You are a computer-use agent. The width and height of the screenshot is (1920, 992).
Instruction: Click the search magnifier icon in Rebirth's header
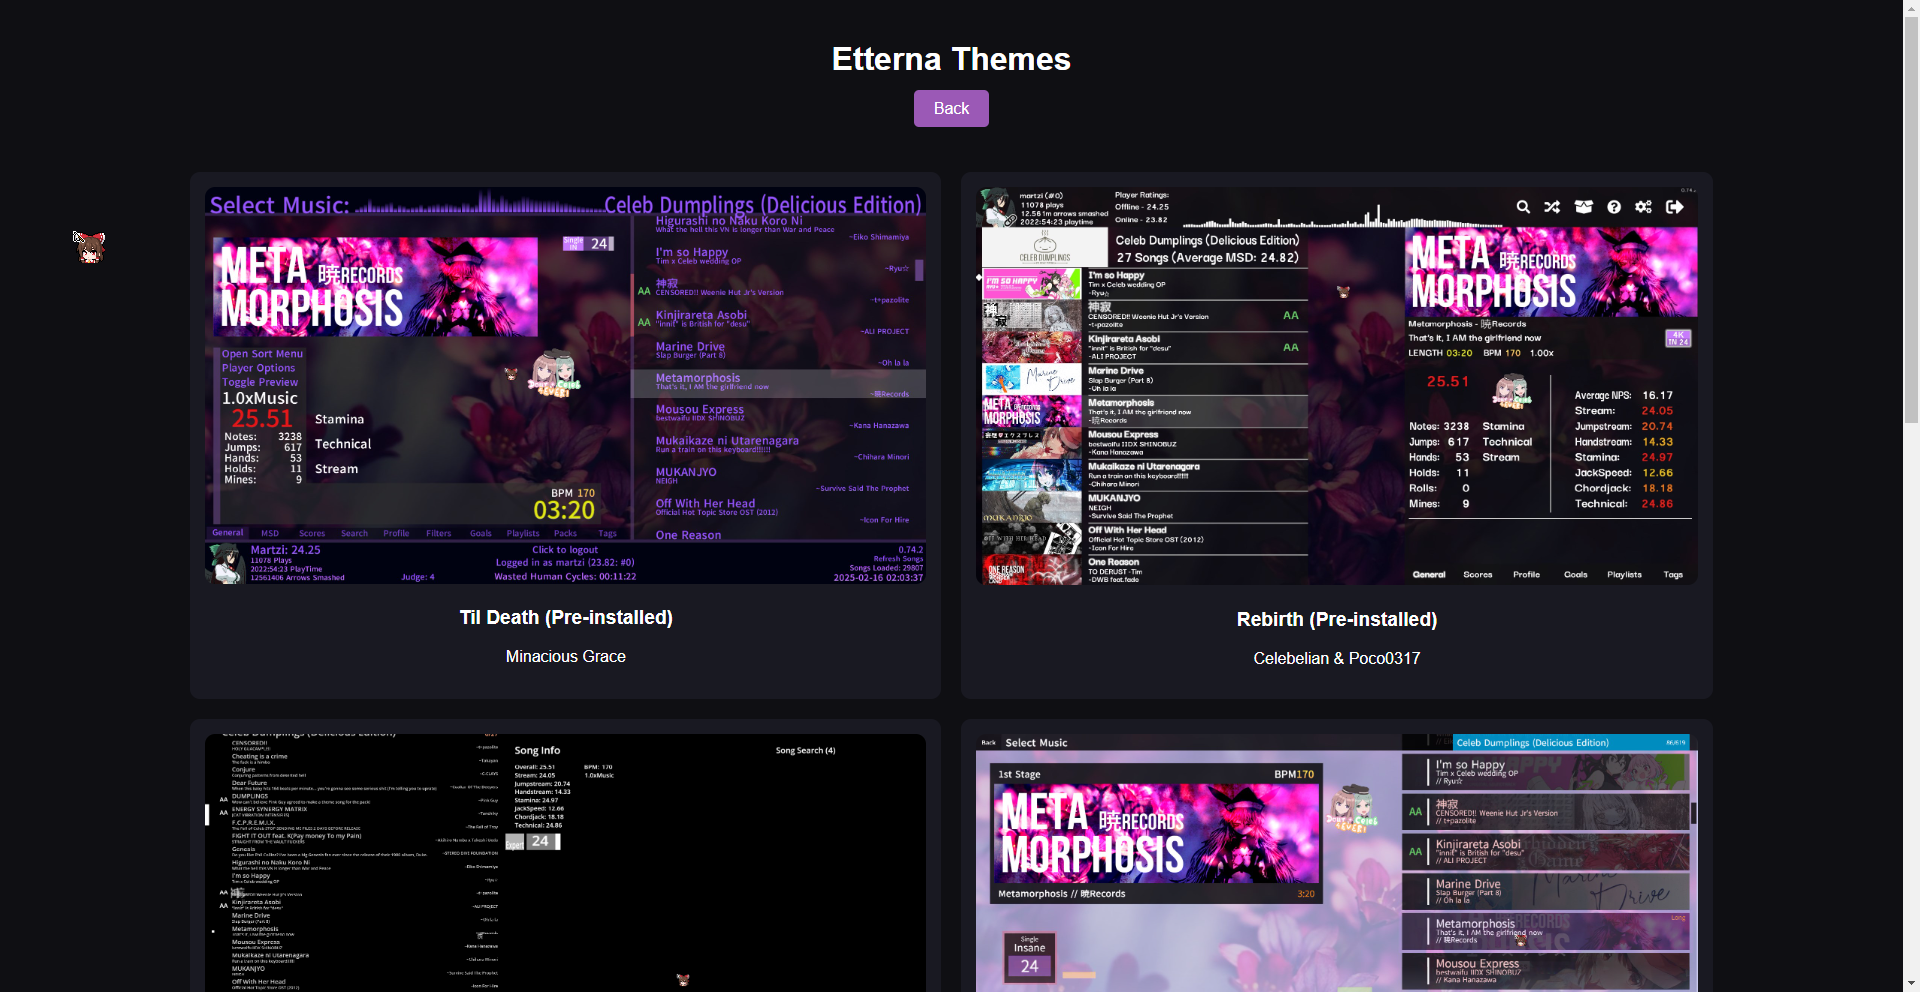tap(1523, 207)
